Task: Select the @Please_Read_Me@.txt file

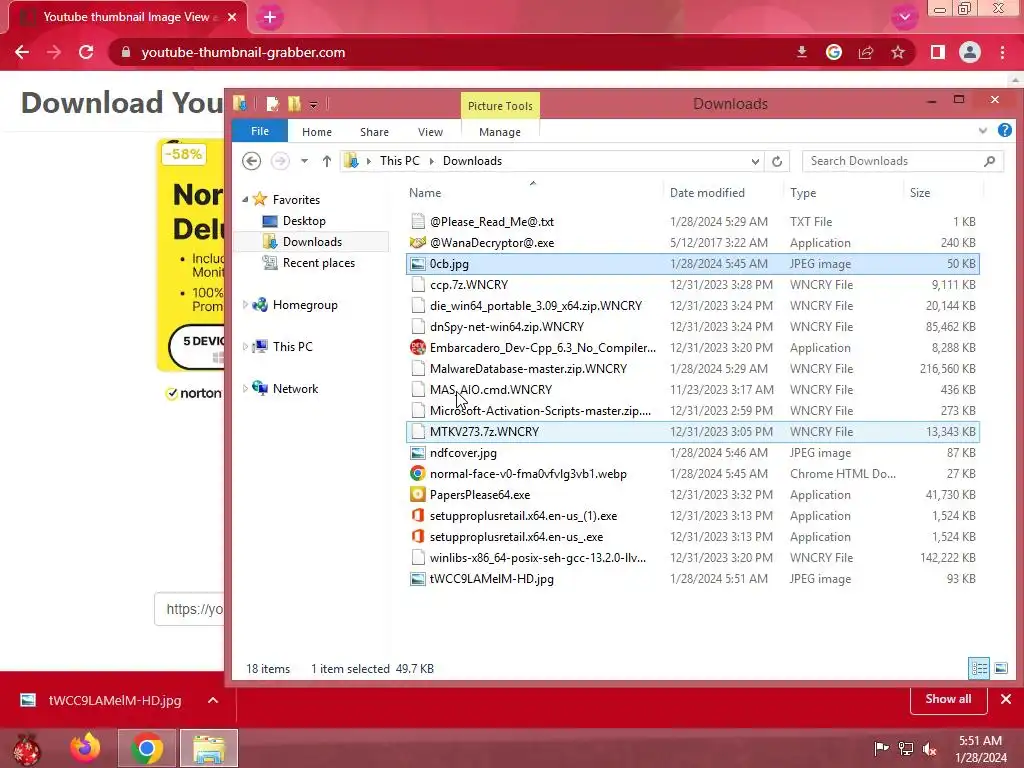Action: coord(492,221)
